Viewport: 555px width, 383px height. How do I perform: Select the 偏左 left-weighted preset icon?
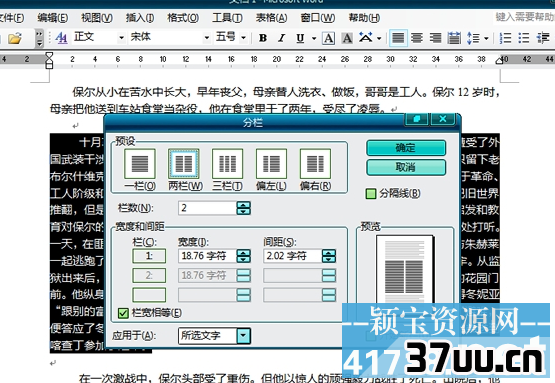coord(271,164)
